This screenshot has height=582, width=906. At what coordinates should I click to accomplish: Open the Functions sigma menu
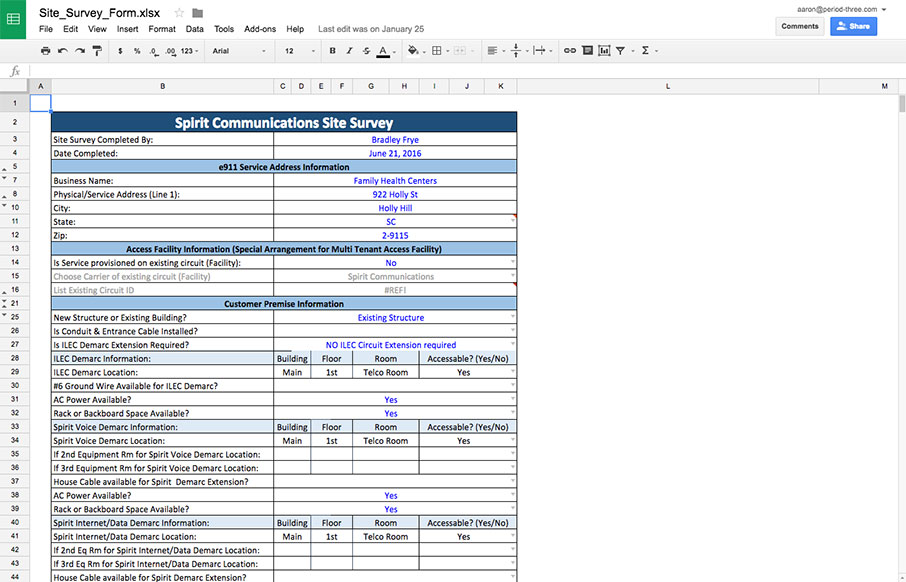click(x=649, y=51)
